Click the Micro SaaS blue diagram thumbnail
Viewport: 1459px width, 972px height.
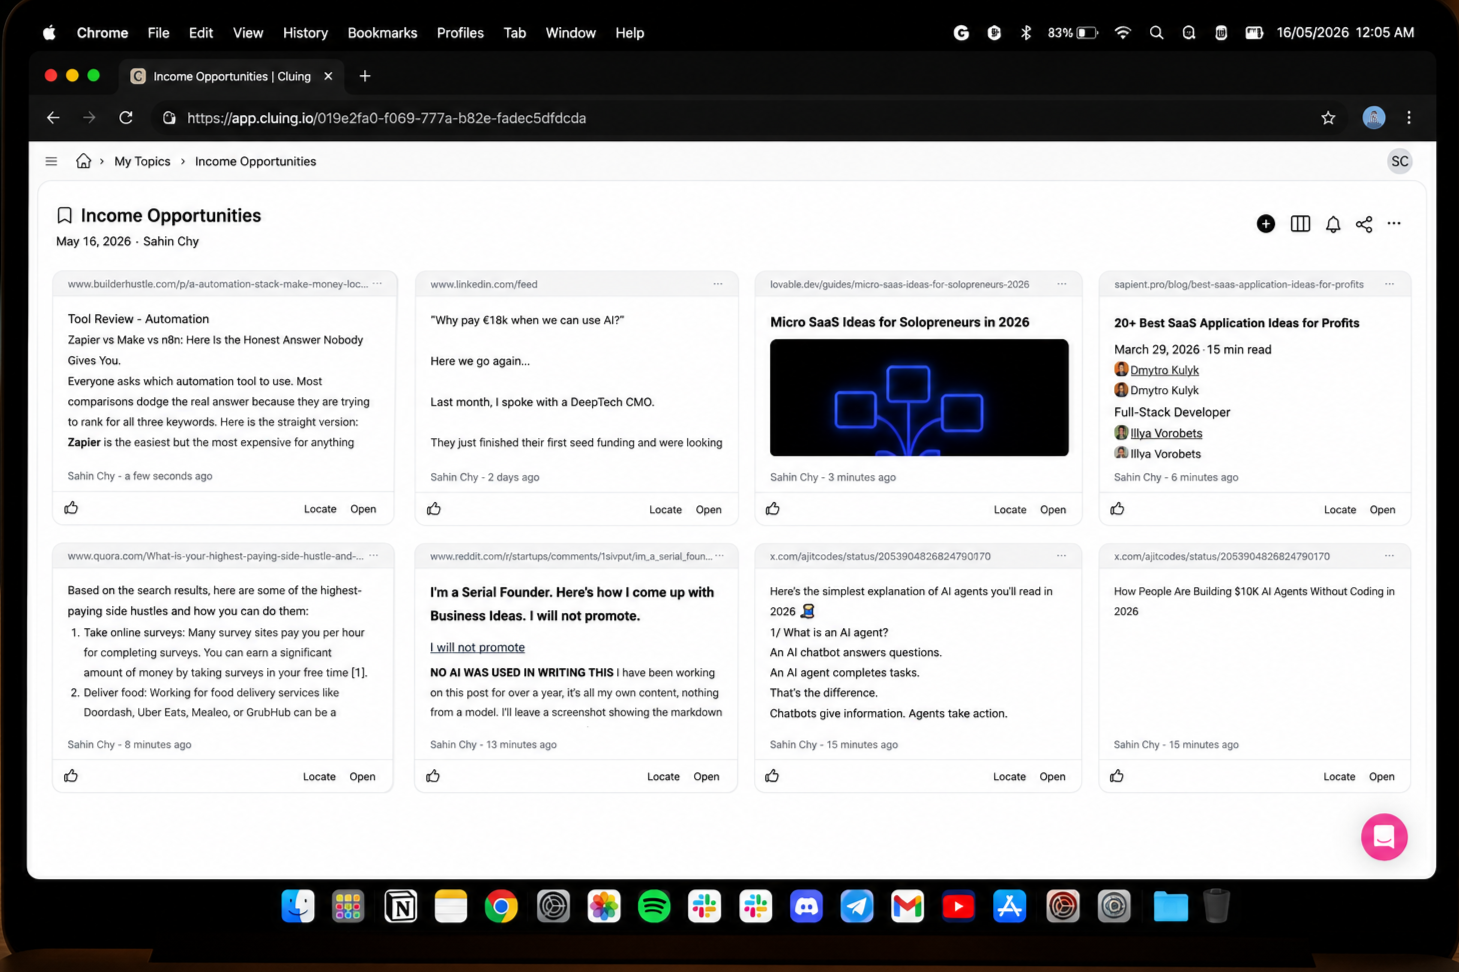point(919,398)
